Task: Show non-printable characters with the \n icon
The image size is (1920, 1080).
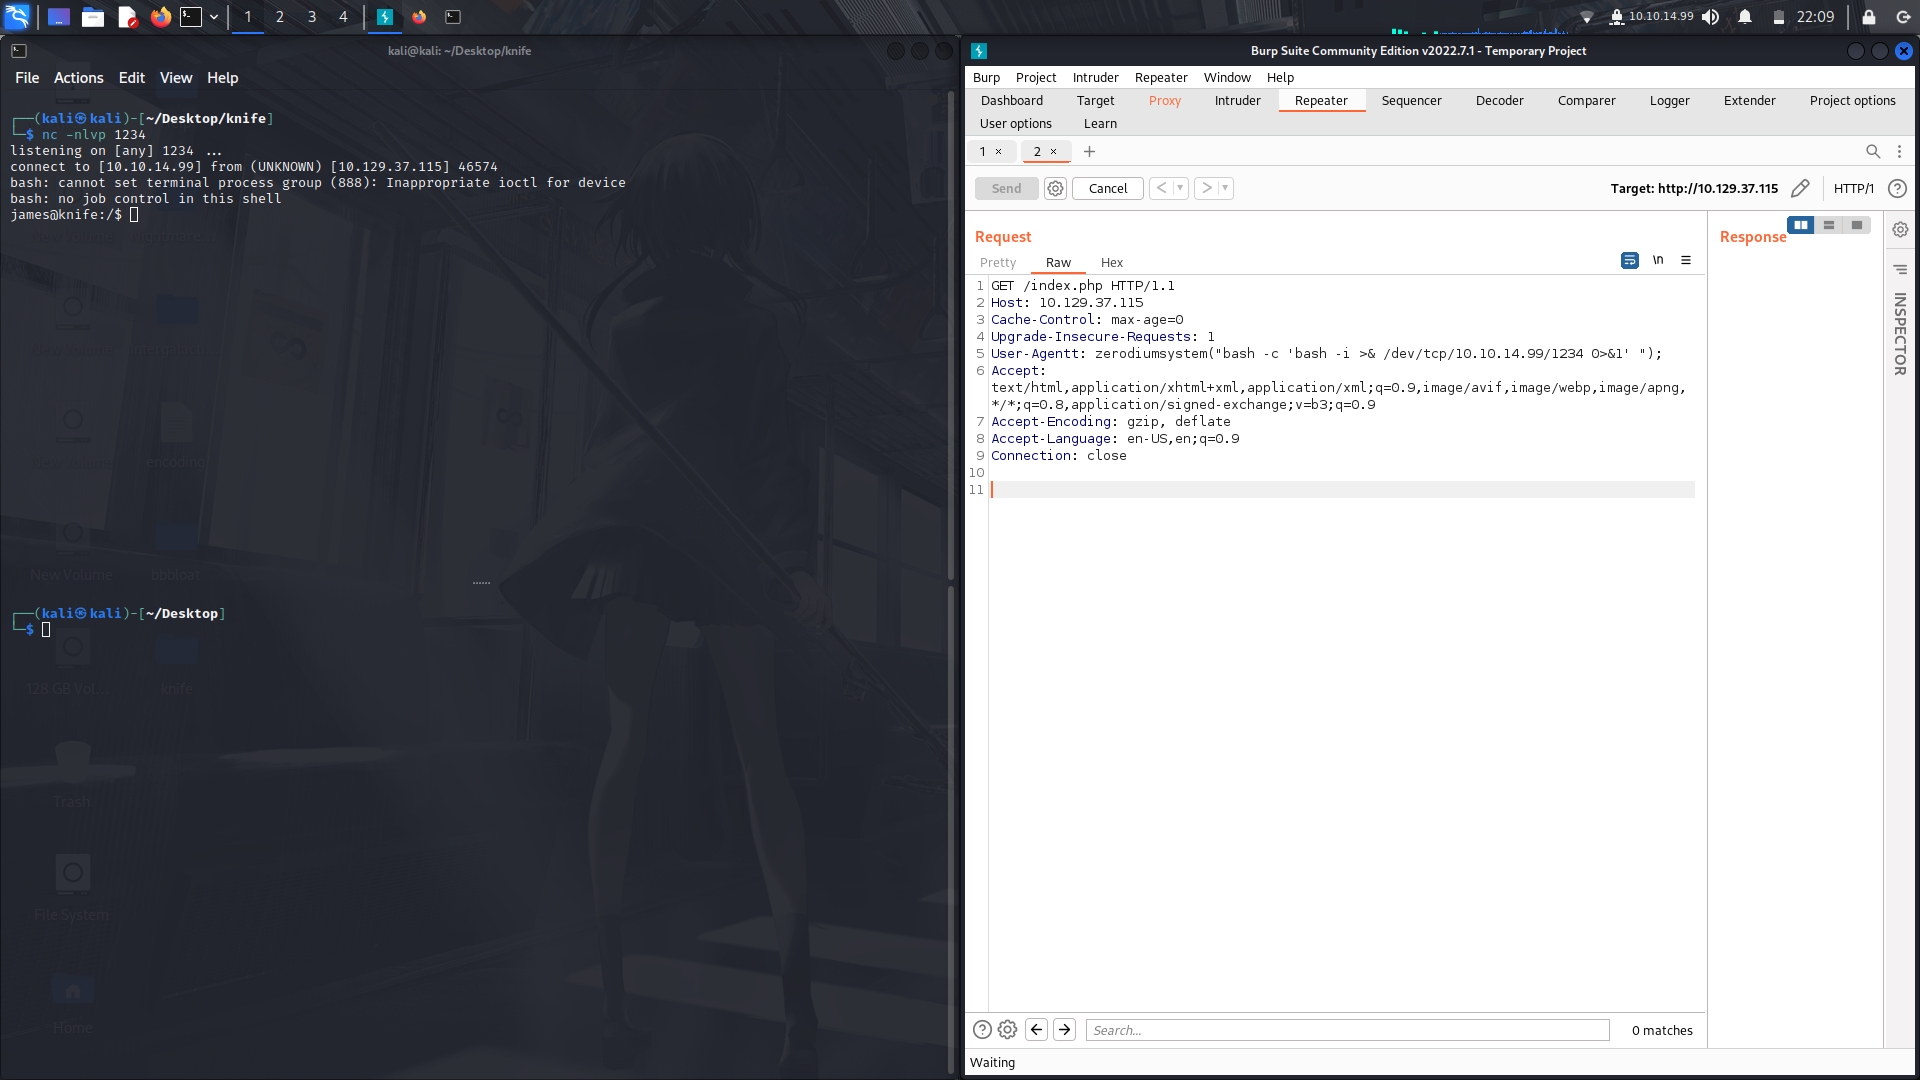Action: pyautogui.click(x=1658, y=260)
